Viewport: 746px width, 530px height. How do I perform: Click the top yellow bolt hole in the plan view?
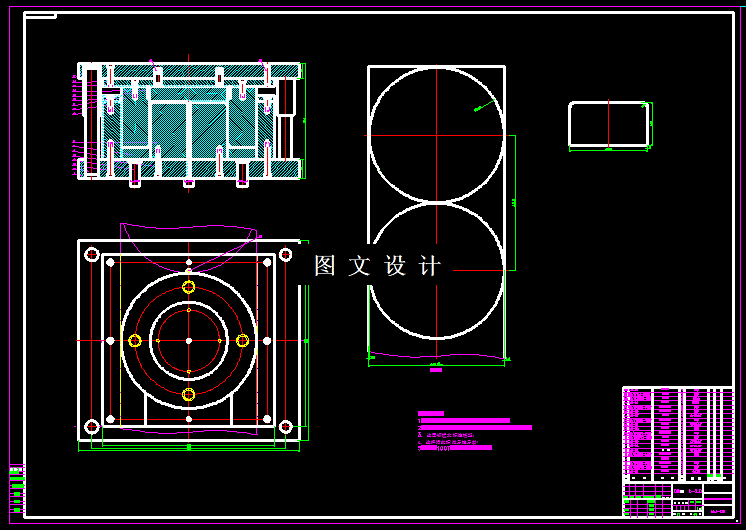click(189, 287)
